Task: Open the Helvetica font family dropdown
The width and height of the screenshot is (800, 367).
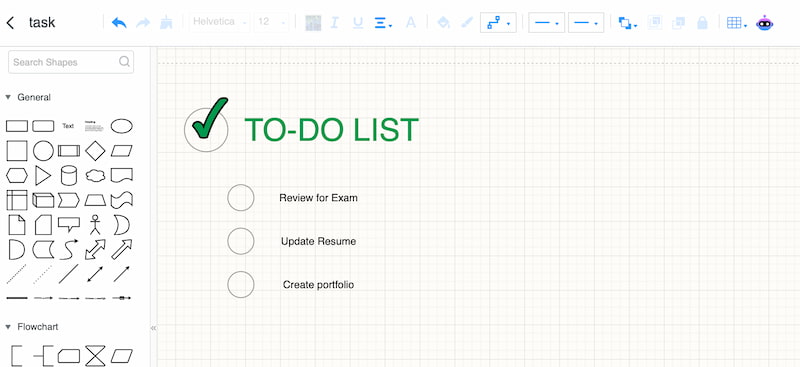Action: pos(220,22)
